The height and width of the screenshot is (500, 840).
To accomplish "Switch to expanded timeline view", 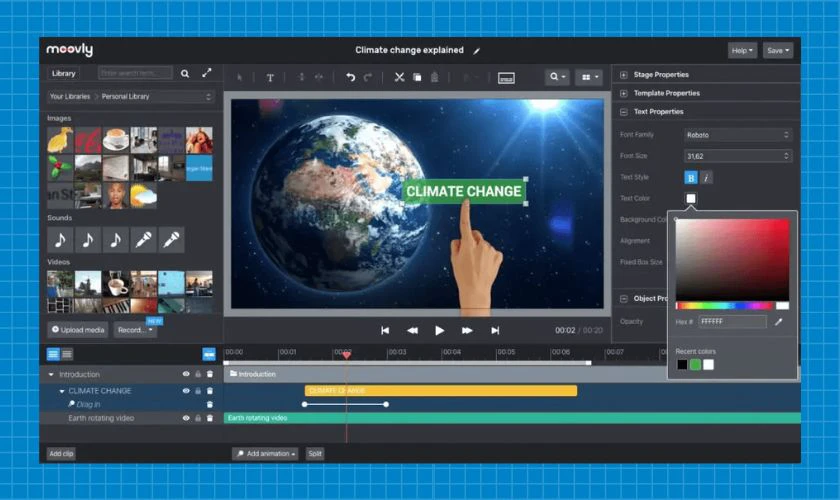I will pos(53,354).
